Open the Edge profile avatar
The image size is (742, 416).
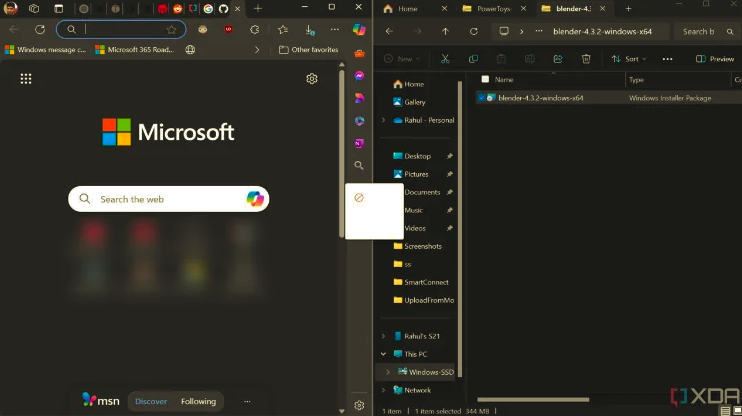point(10,8)
